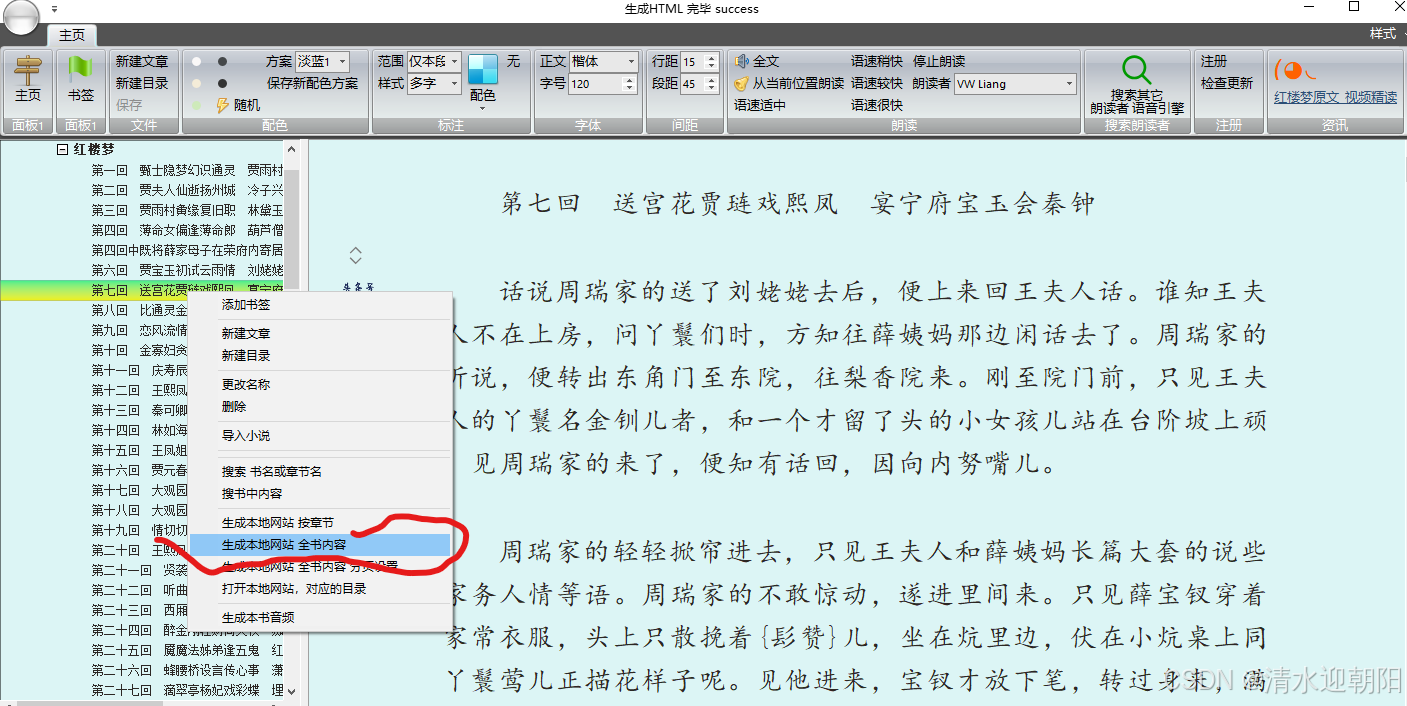This screenshot has height=706, width=1407.
Task: Select the dark gray dot, top row
Action: tap(222, 61)
